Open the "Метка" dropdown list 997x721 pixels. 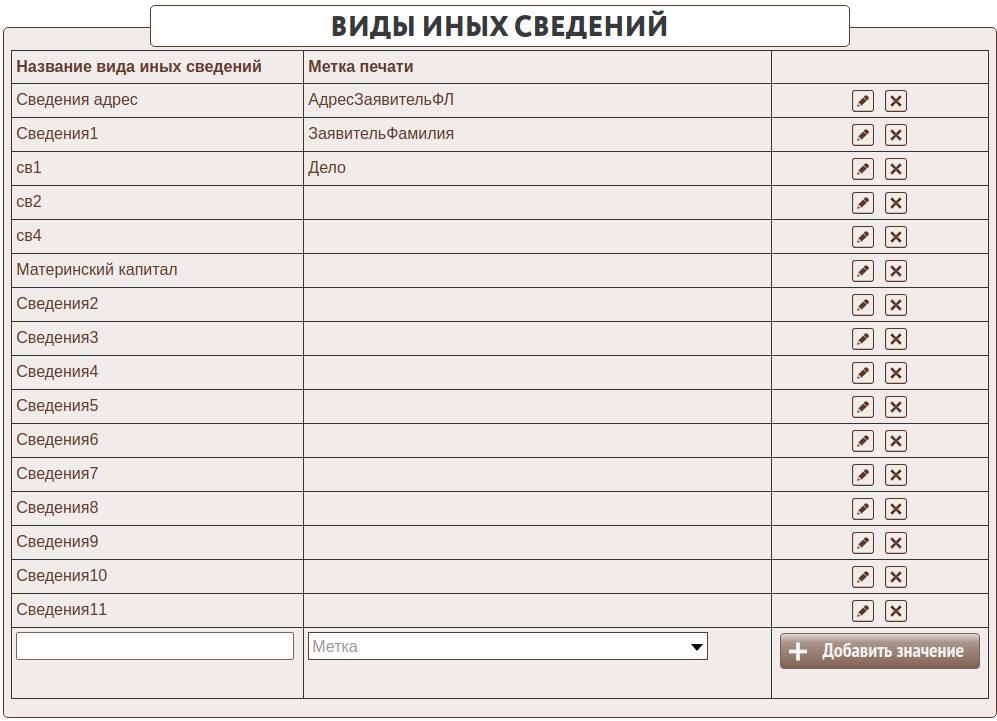[507, 647]
